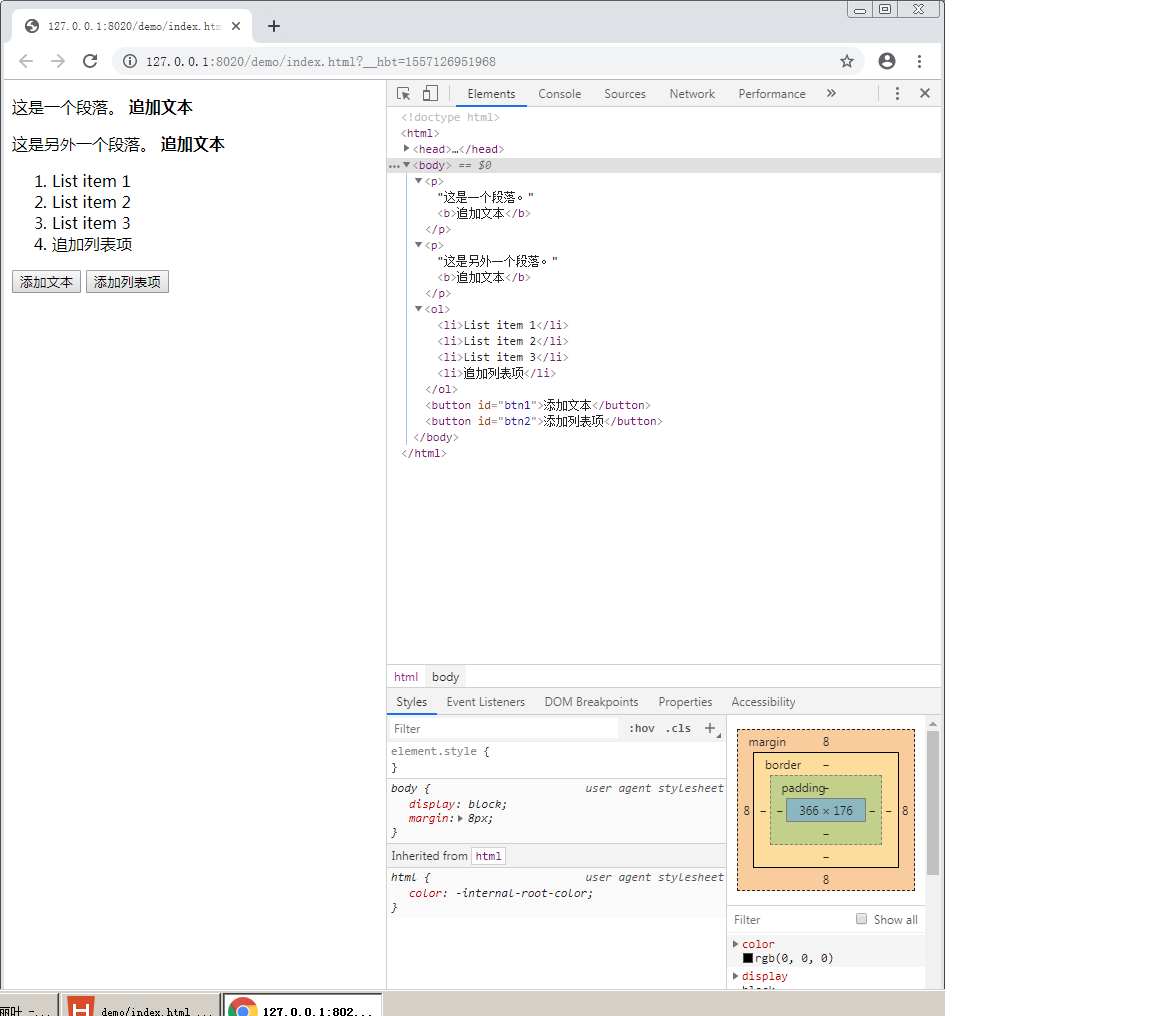Toggle the .cls class editor
Screen dimensions: 1152x1016
678,729
